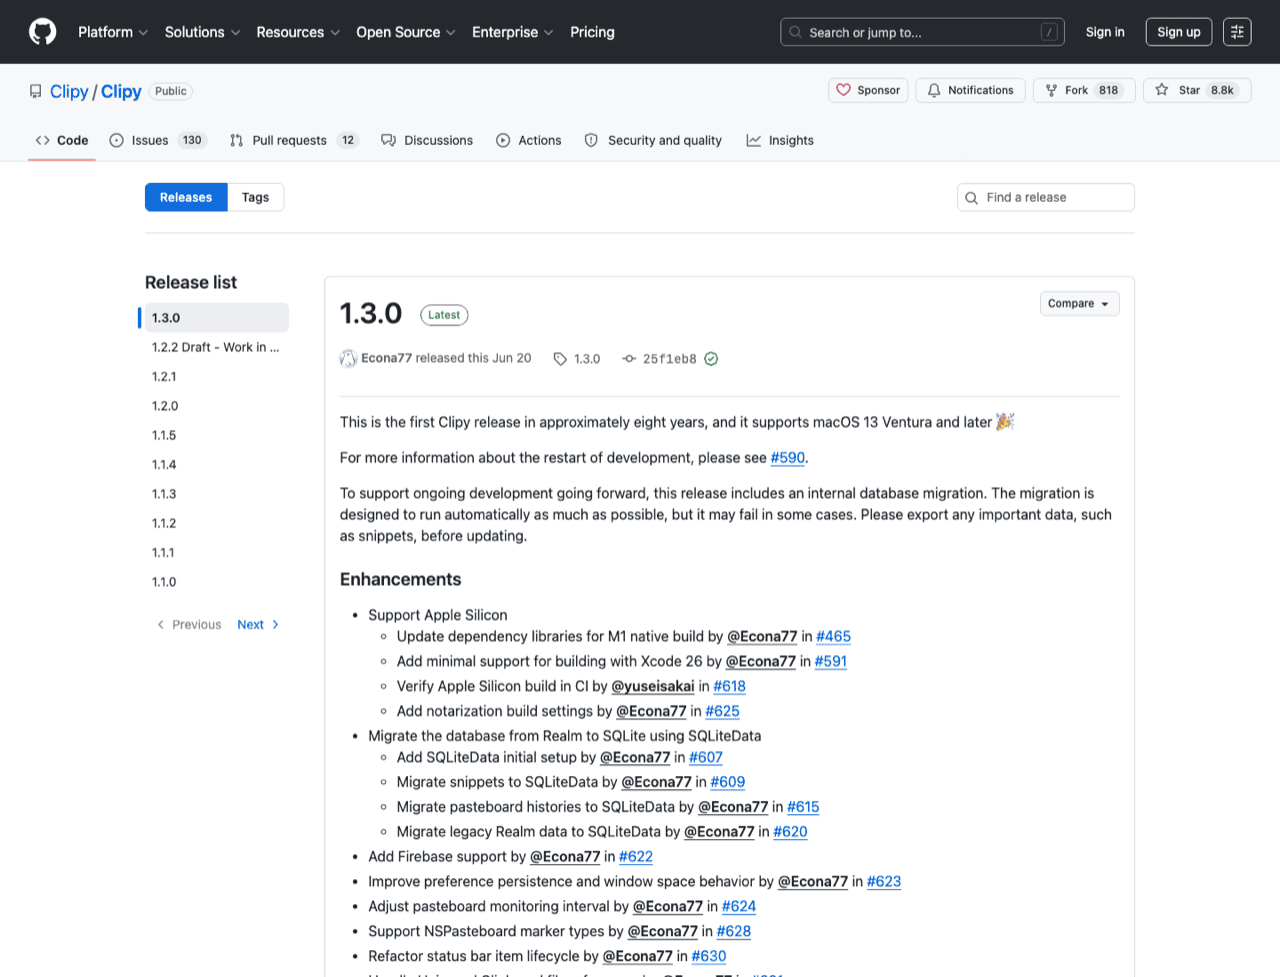Click the Search or jump to field
This screenshot has height=977, width=1280.
(922, 32)
